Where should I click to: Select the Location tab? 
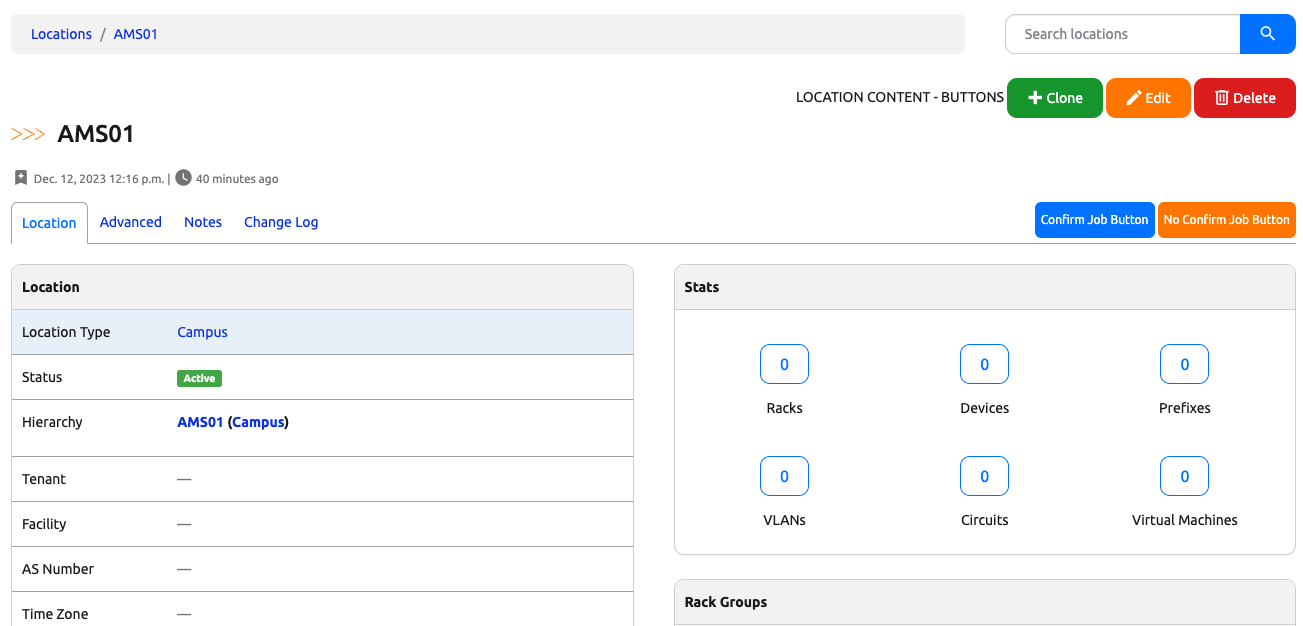coord(49,222)
